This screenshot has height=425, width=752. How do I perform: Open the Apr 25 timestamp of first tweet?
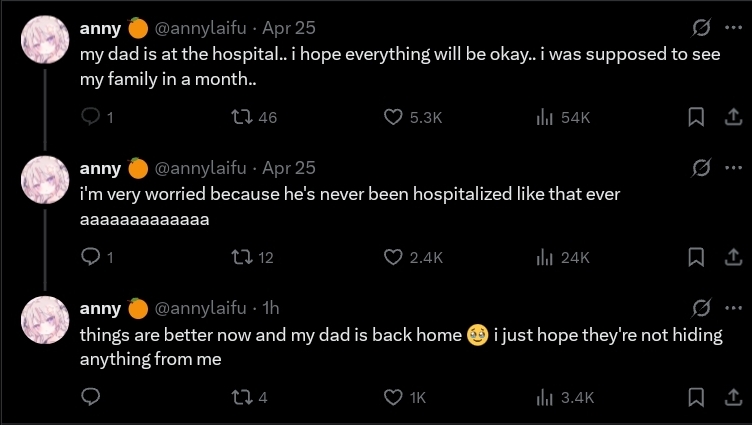point(289,28)
